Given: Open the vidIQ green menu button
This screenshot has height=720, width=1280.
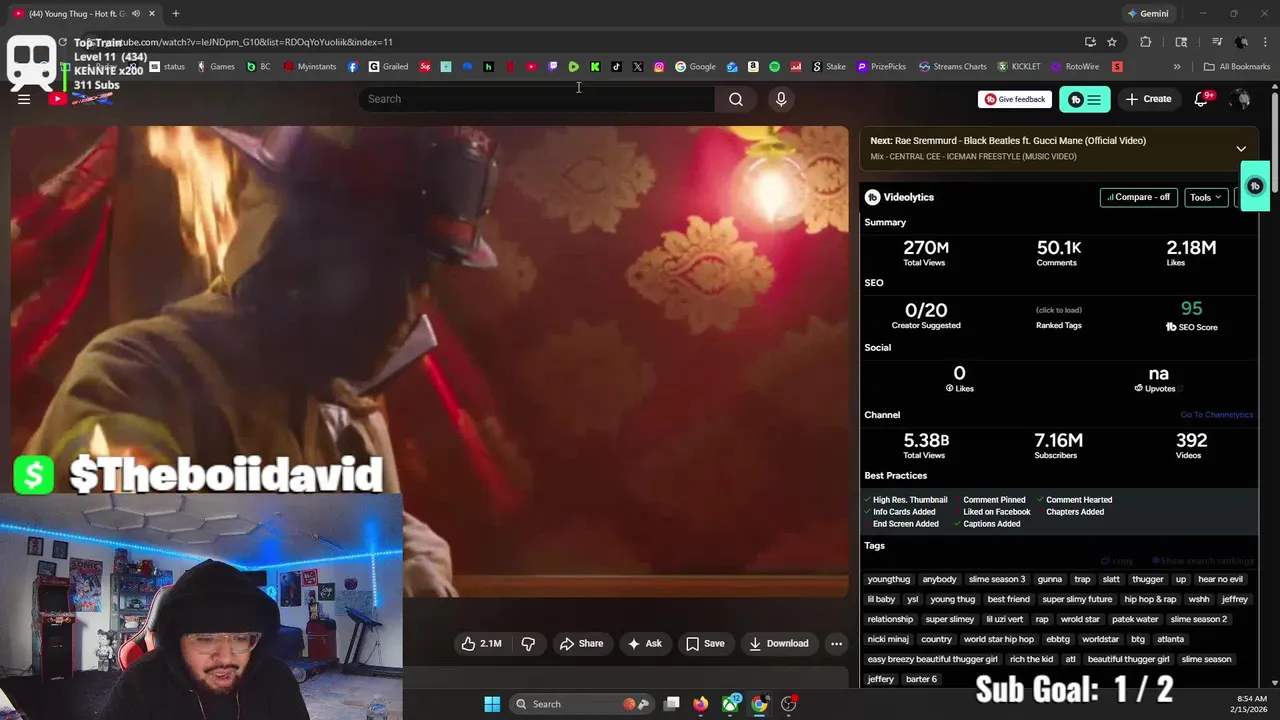Looking at the screenshot, I should tap(1085, 99).
